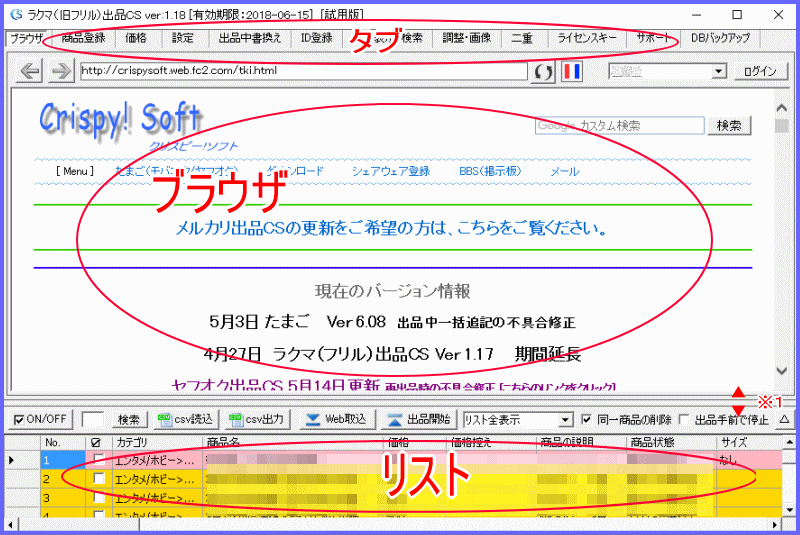Open the account dropdown beside ログイン
Image resolution: width=800 pixels, height=535 pixels.
[718, 71]
